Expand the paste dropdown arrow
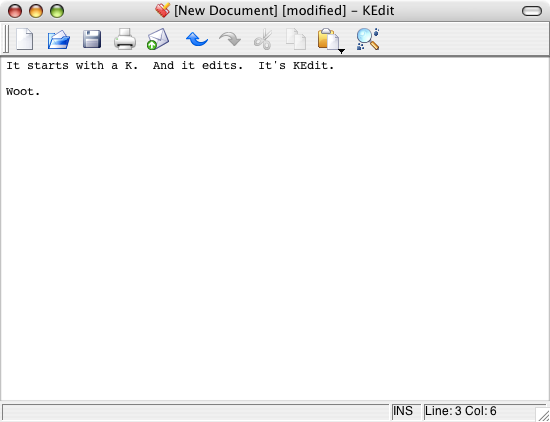The width and height of the screenshot is (550, 422). click(x=342, y=52)
